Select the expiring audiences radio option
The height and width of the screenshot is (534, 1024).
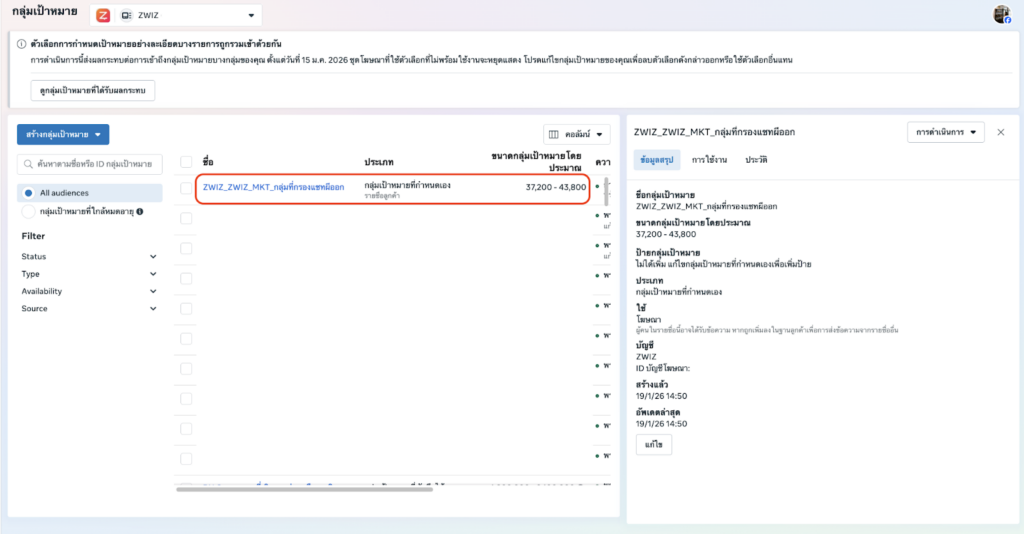(x=28, y=212)
